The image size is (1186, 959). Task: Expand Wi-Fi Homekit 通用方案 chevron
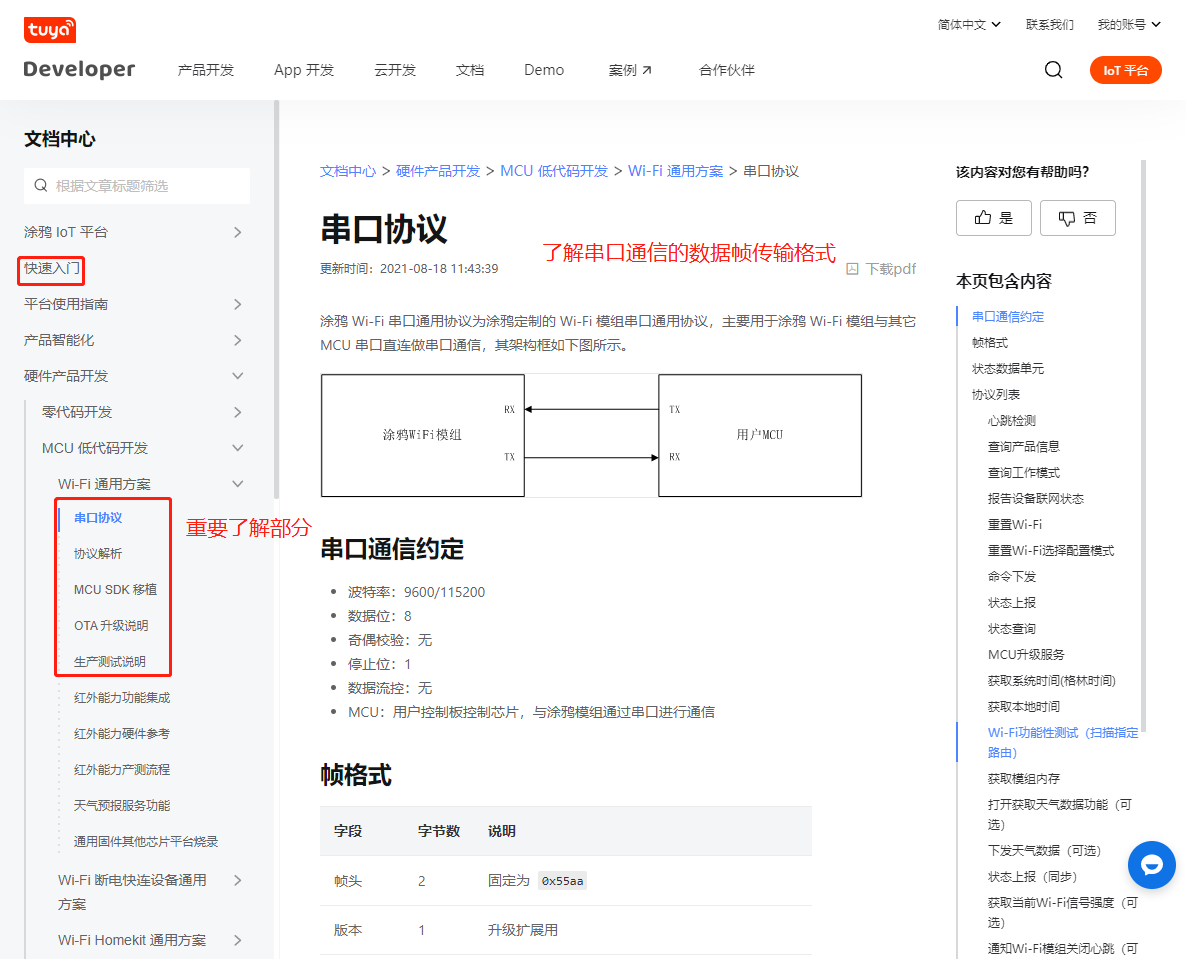tap(238, 940)
